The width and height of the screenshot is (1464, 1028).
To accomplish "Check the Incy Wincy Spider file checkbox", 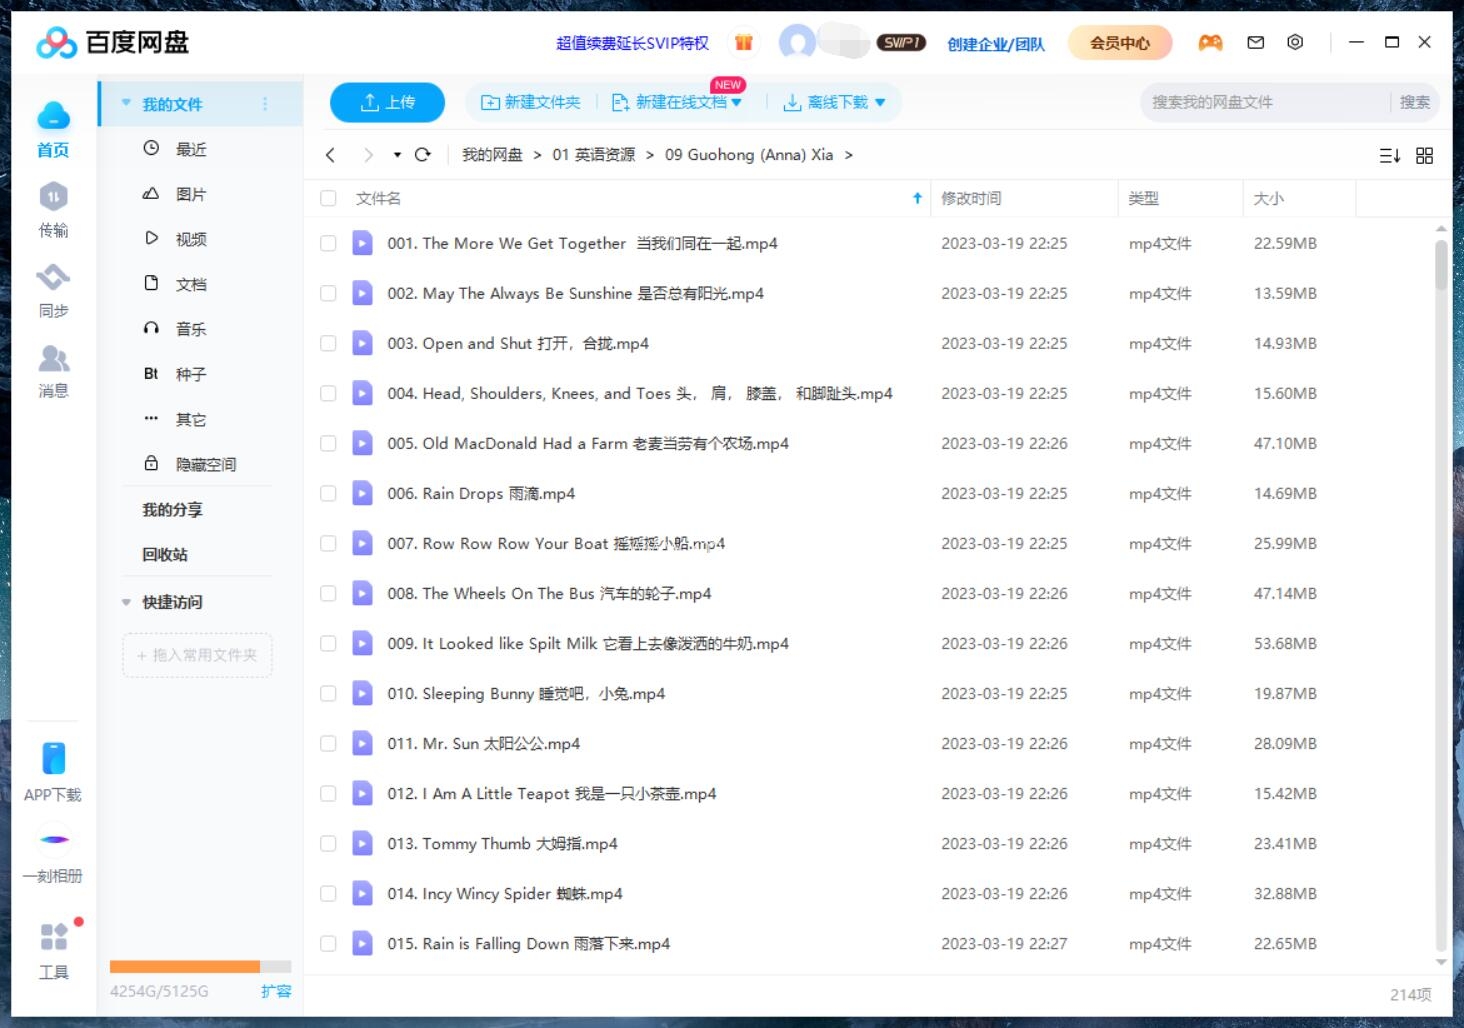I will 327,893.
